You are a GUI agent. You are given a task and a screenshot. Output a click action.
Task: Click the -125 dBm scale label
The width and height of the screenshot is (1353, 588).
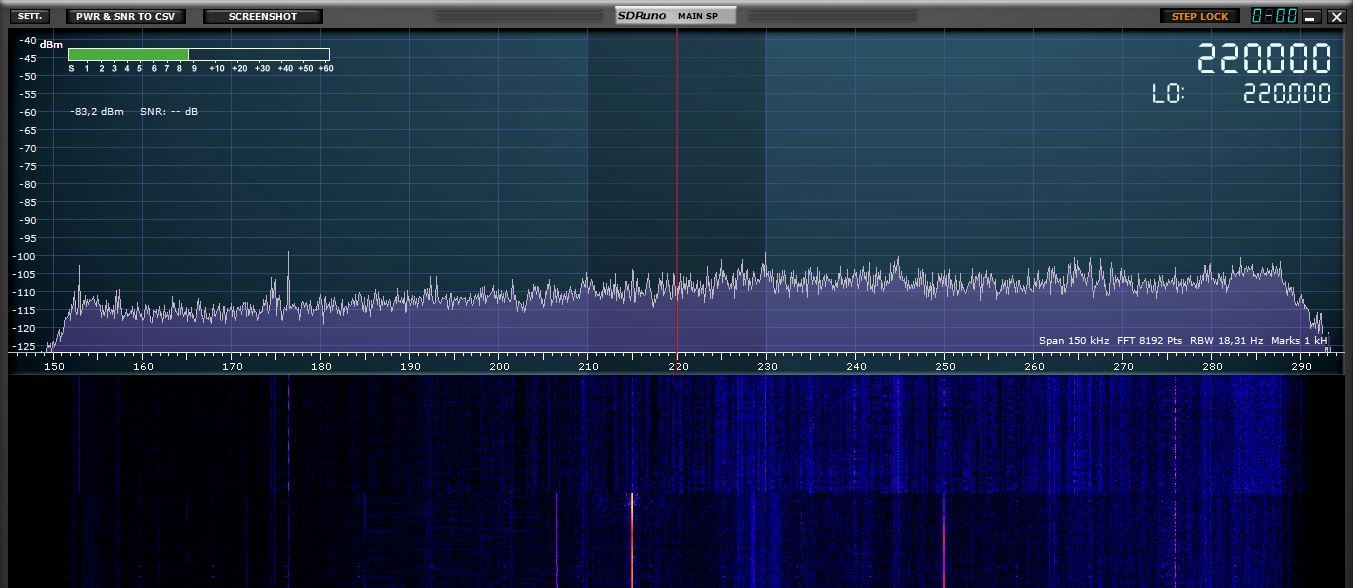[24, 346]
